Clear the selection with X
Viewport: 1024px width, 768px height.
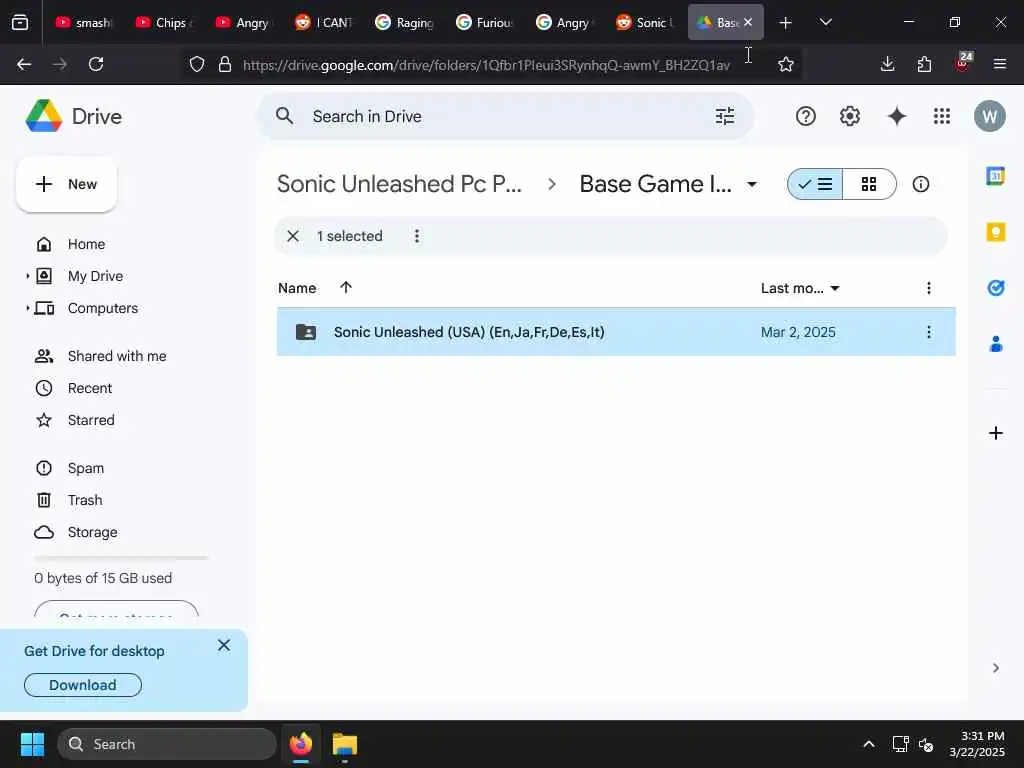293,236
